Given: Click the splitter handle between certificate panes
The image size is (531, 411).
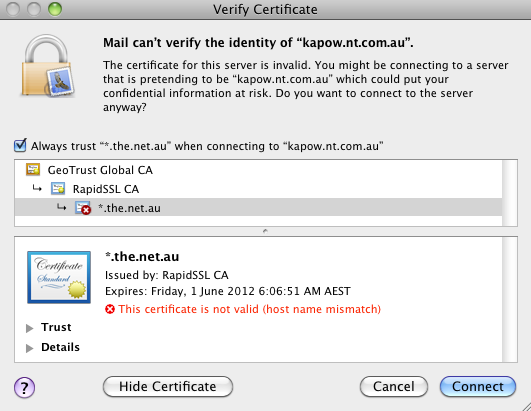Looking at the screenshot, I should tap(266, 231).
